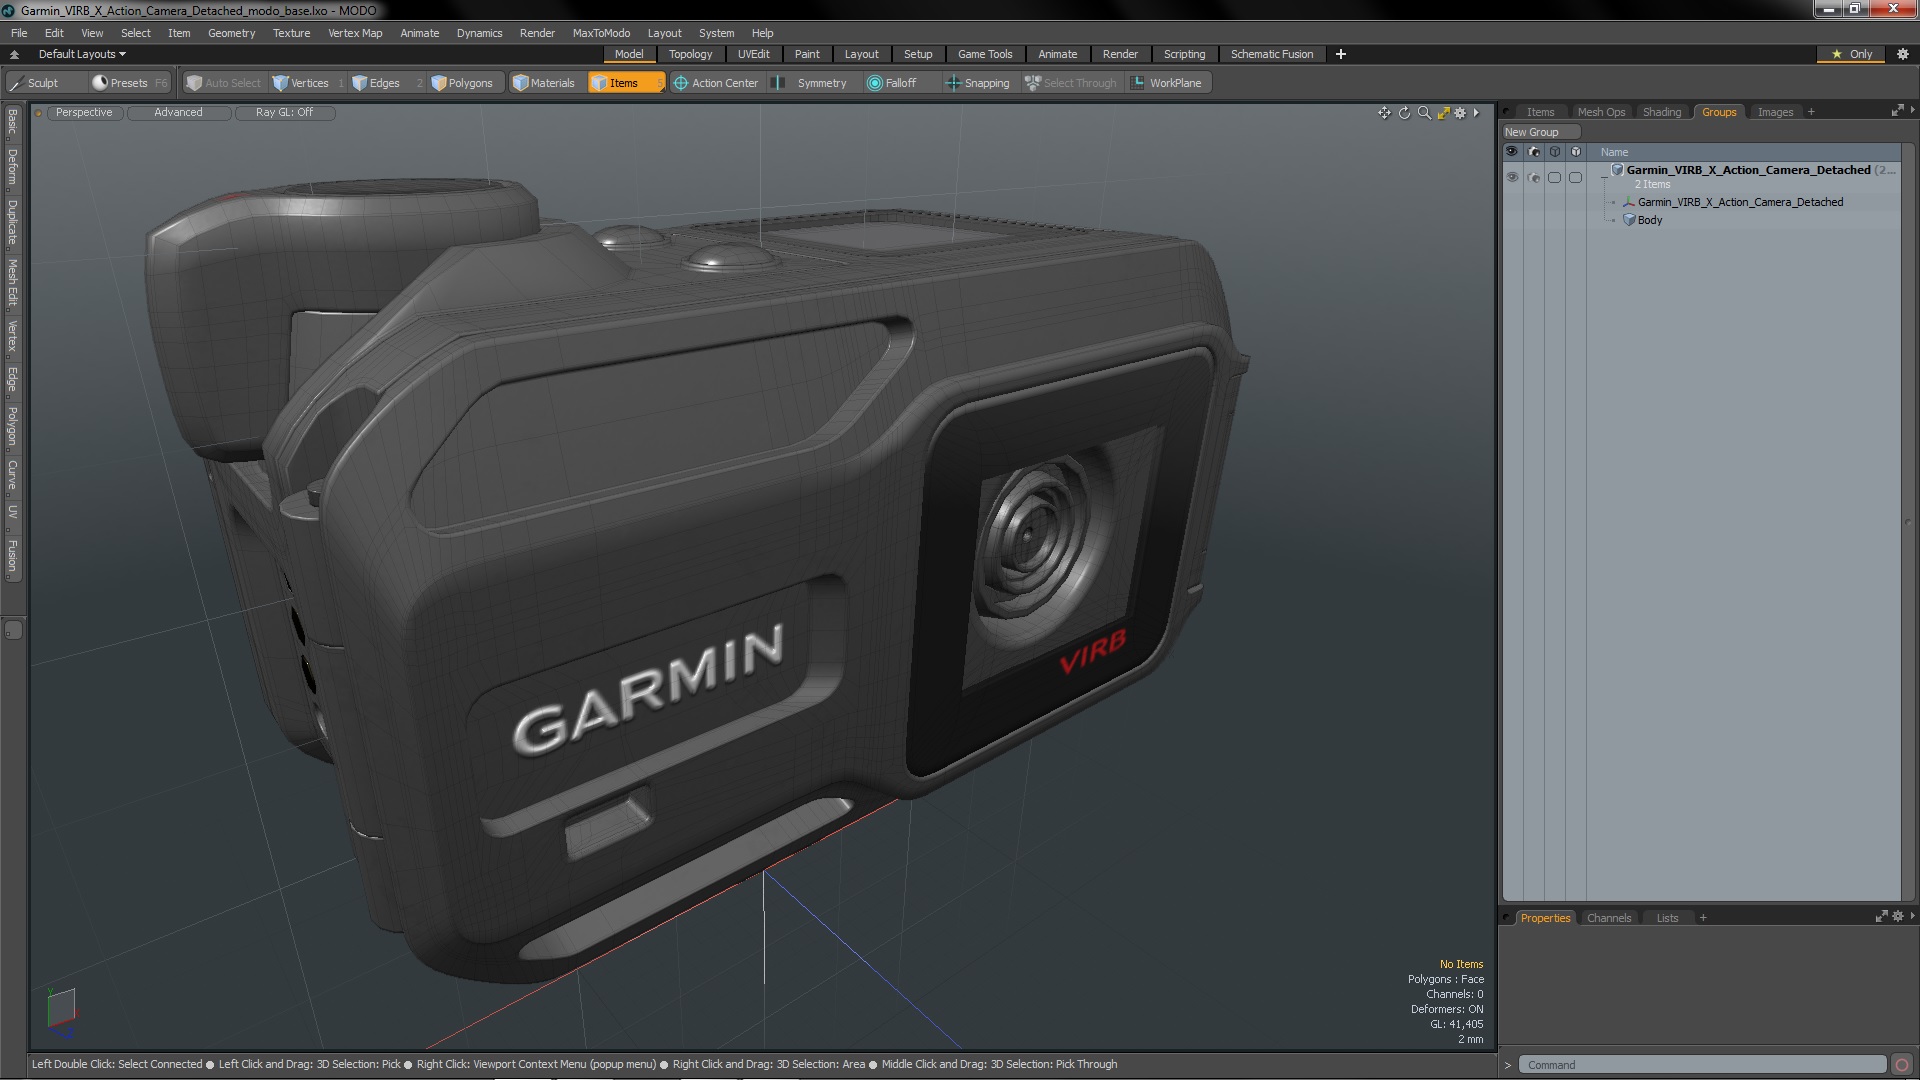Maximize the viewport with the expand icon
This screenshot has width=1920, height=1080.
(x=1443, y=113)
